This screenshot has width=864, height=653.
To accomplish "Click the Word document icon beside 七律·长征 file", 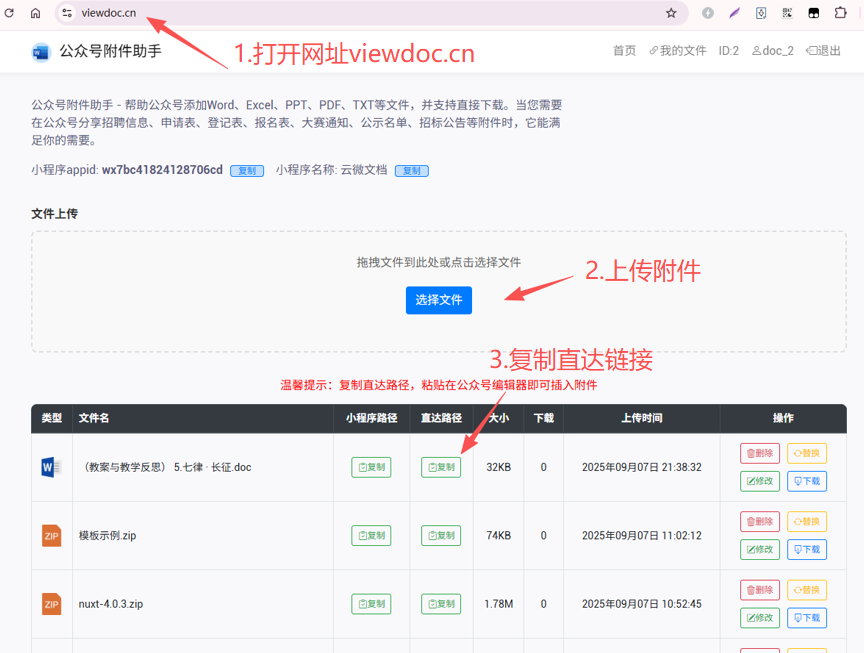I will 51,467.
